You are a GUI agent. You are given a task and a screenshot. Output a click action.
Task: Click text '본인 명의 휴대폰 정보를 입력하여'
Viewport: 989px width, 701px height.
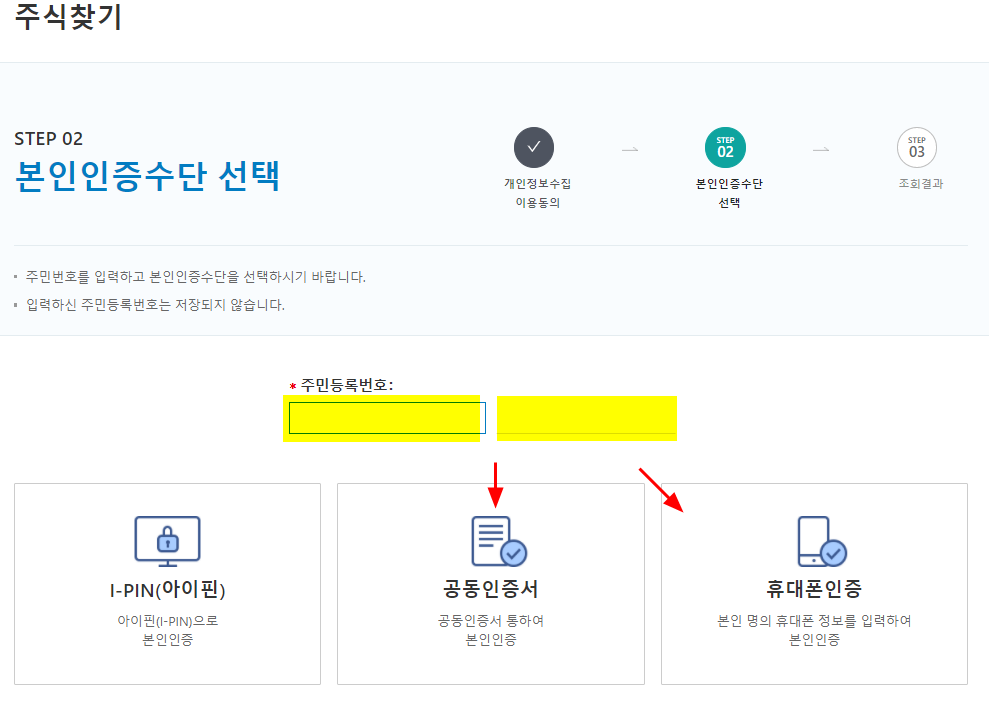814,621
